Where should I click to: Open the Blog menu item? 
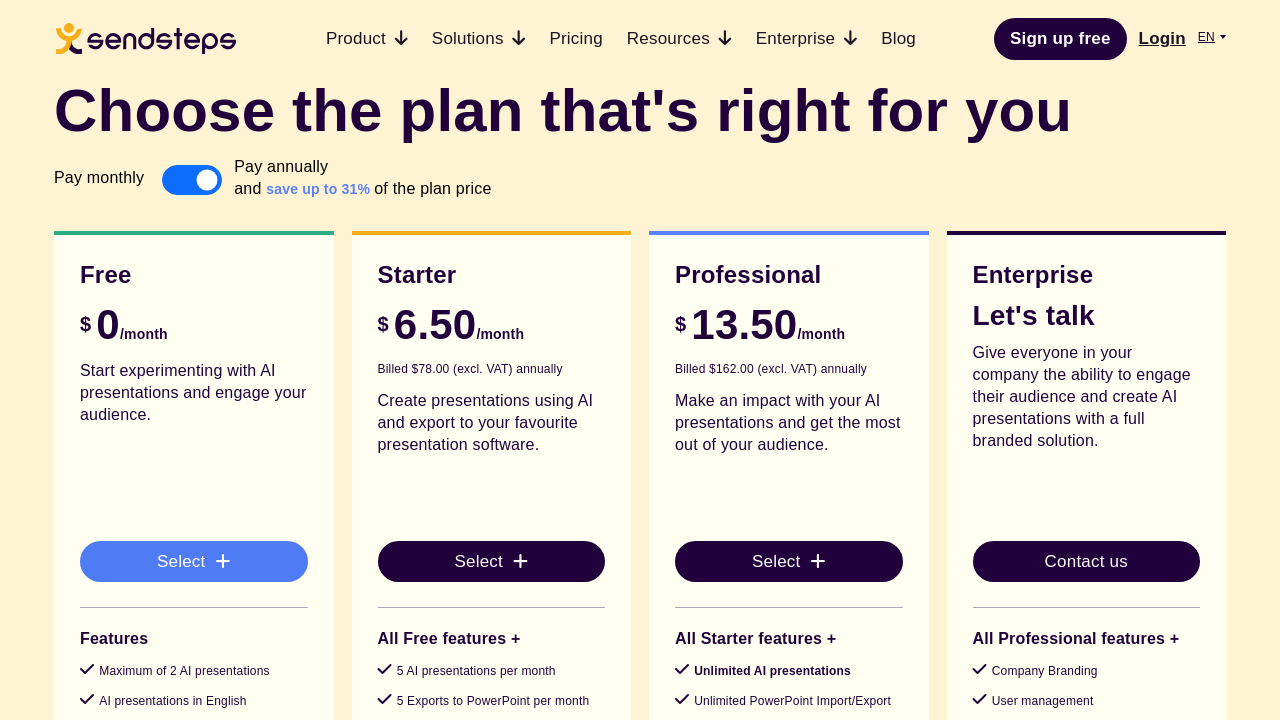898,39
